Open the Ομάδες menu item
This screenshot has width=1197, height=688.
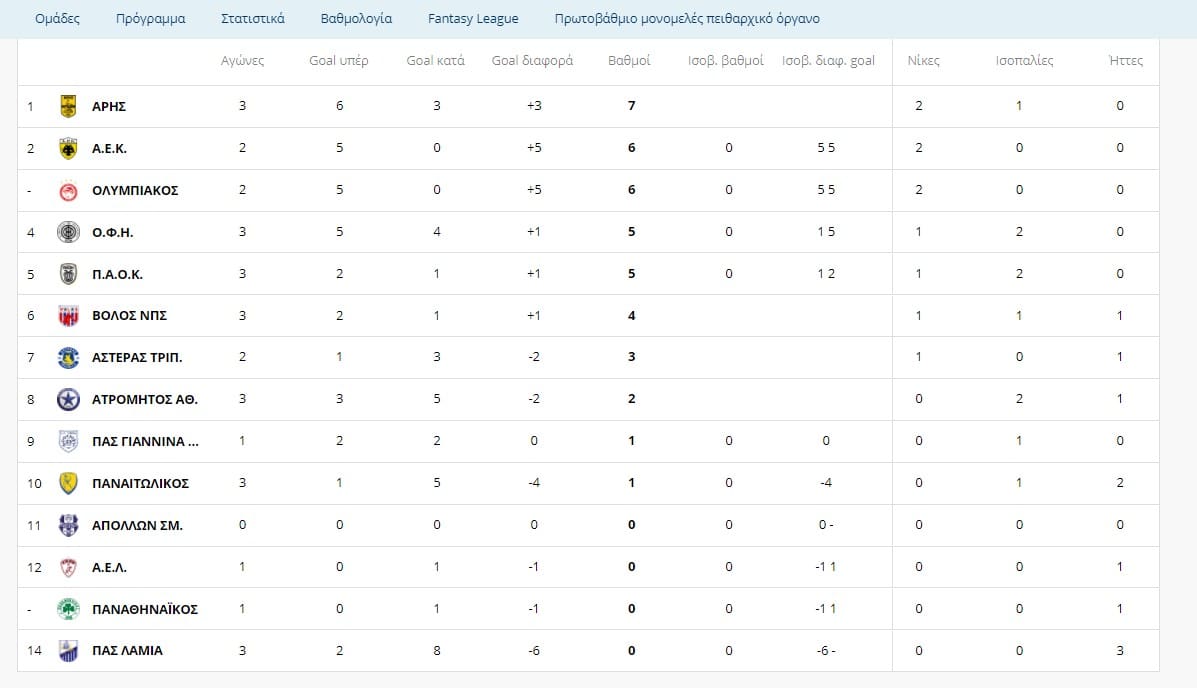point(57,19)
